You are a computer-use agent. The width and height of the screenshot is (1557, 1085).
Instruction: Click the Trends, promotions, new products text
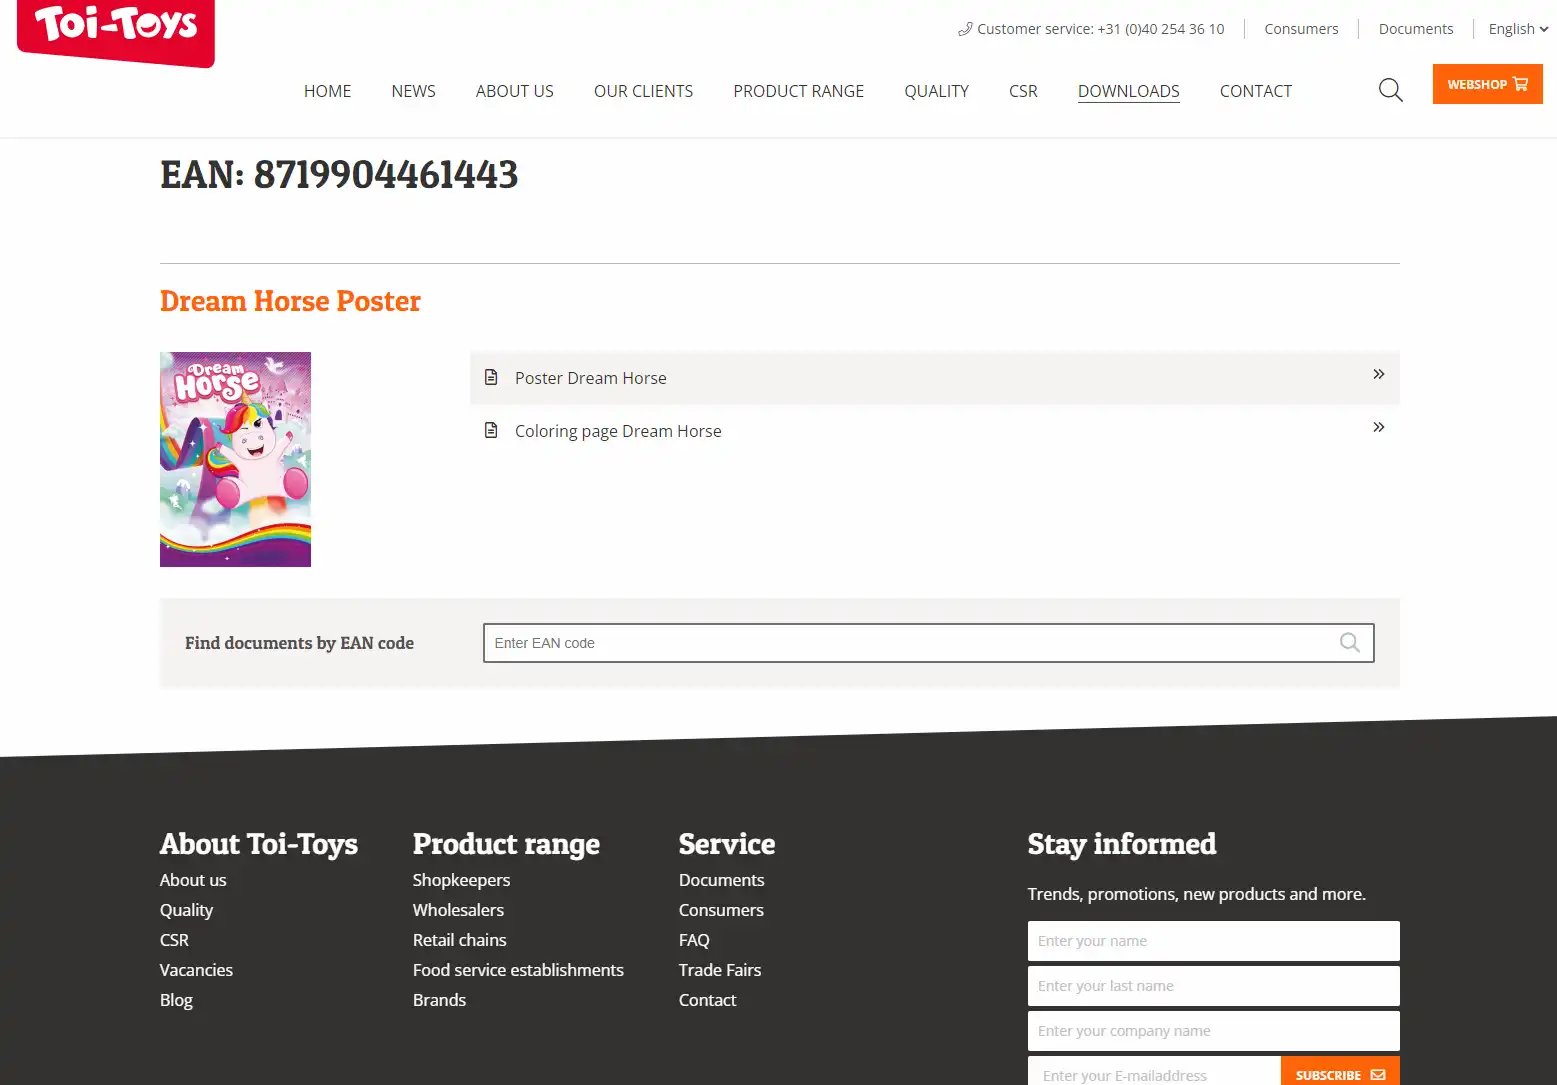click(1196, 894)
